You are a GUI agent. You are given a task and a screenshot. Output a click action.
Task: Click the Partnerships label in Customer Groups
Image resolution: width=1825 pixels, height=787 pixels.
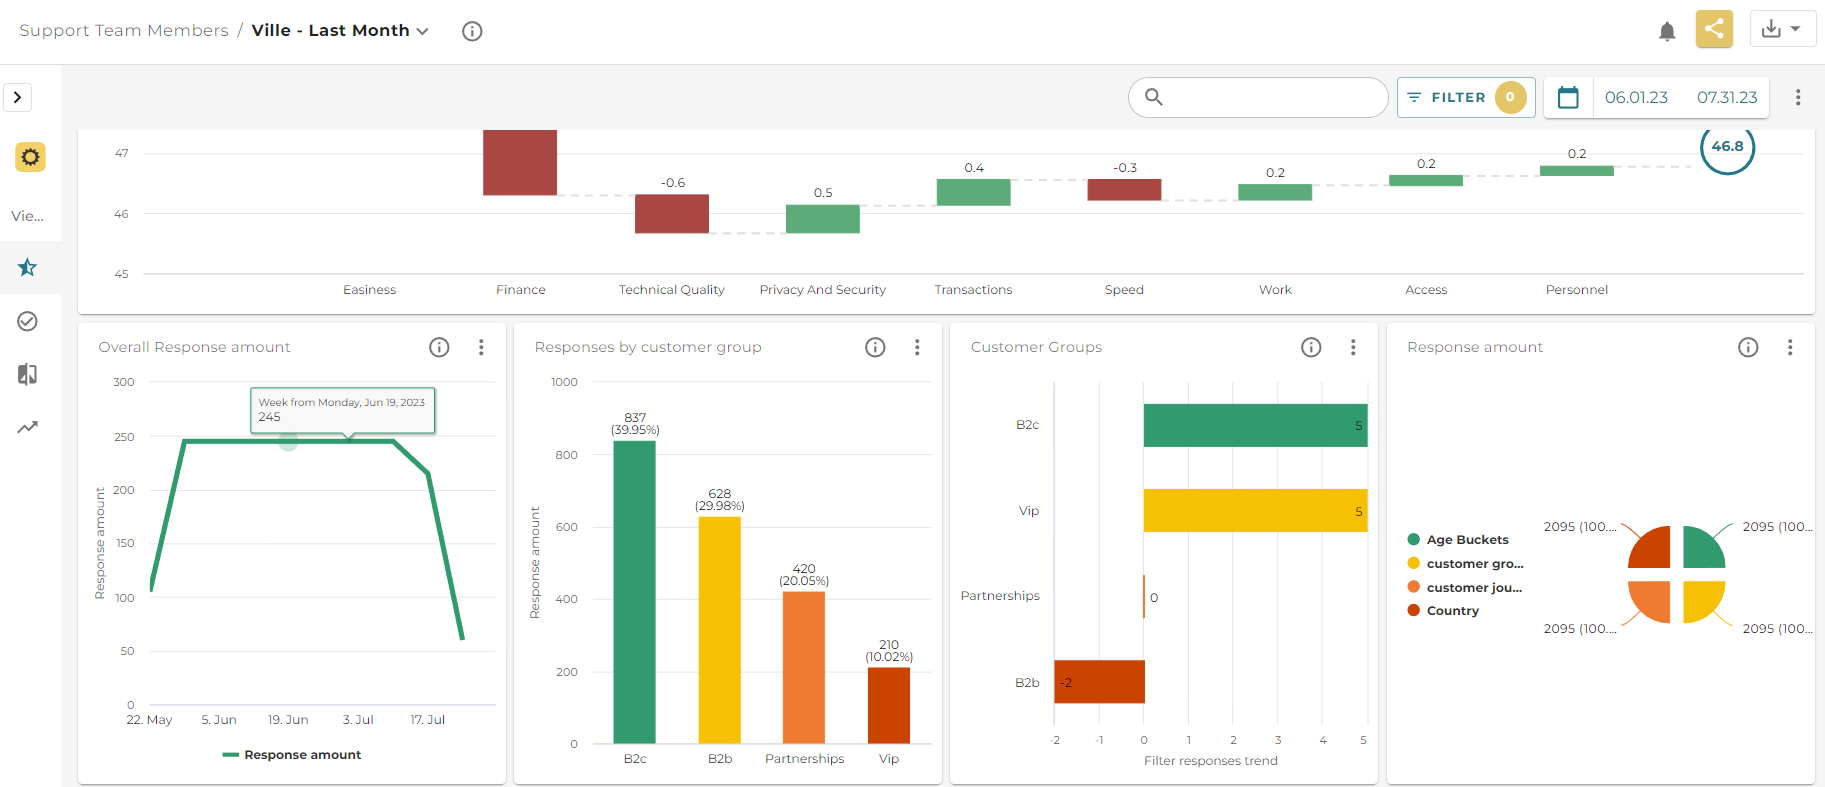[1000, 596]
